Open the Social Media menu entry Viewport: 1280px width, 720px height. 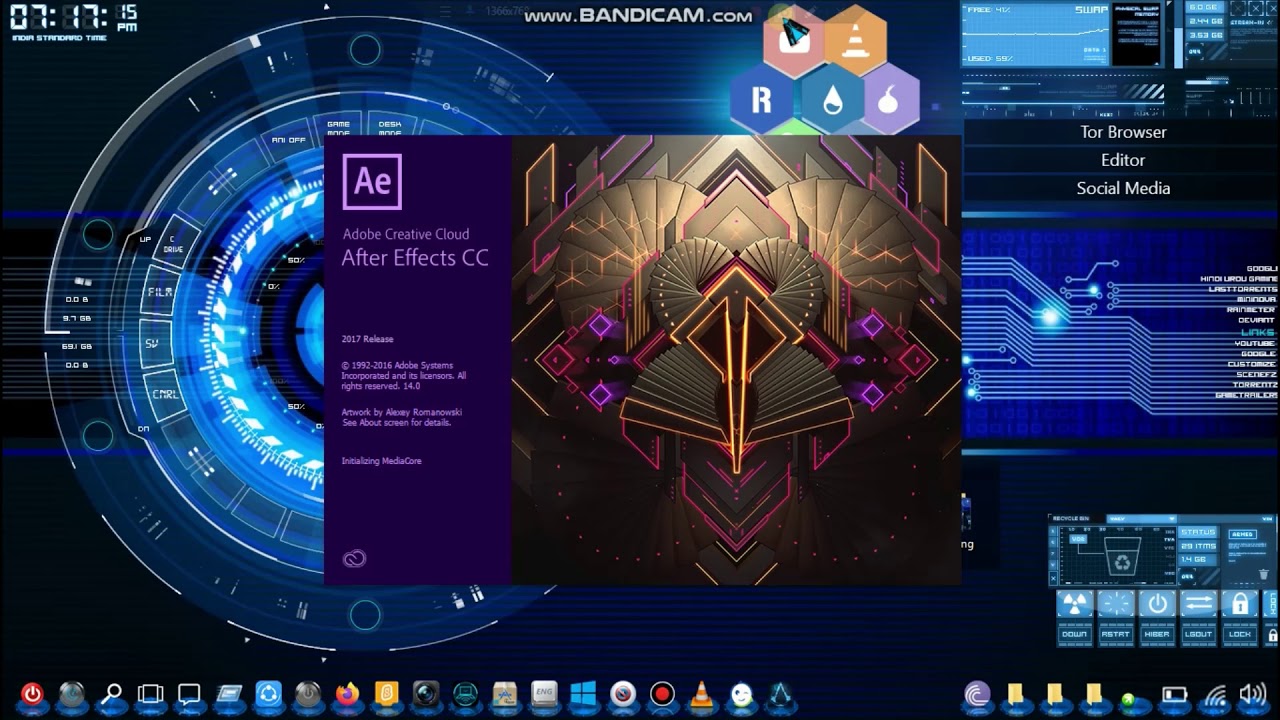[1123, 188]
